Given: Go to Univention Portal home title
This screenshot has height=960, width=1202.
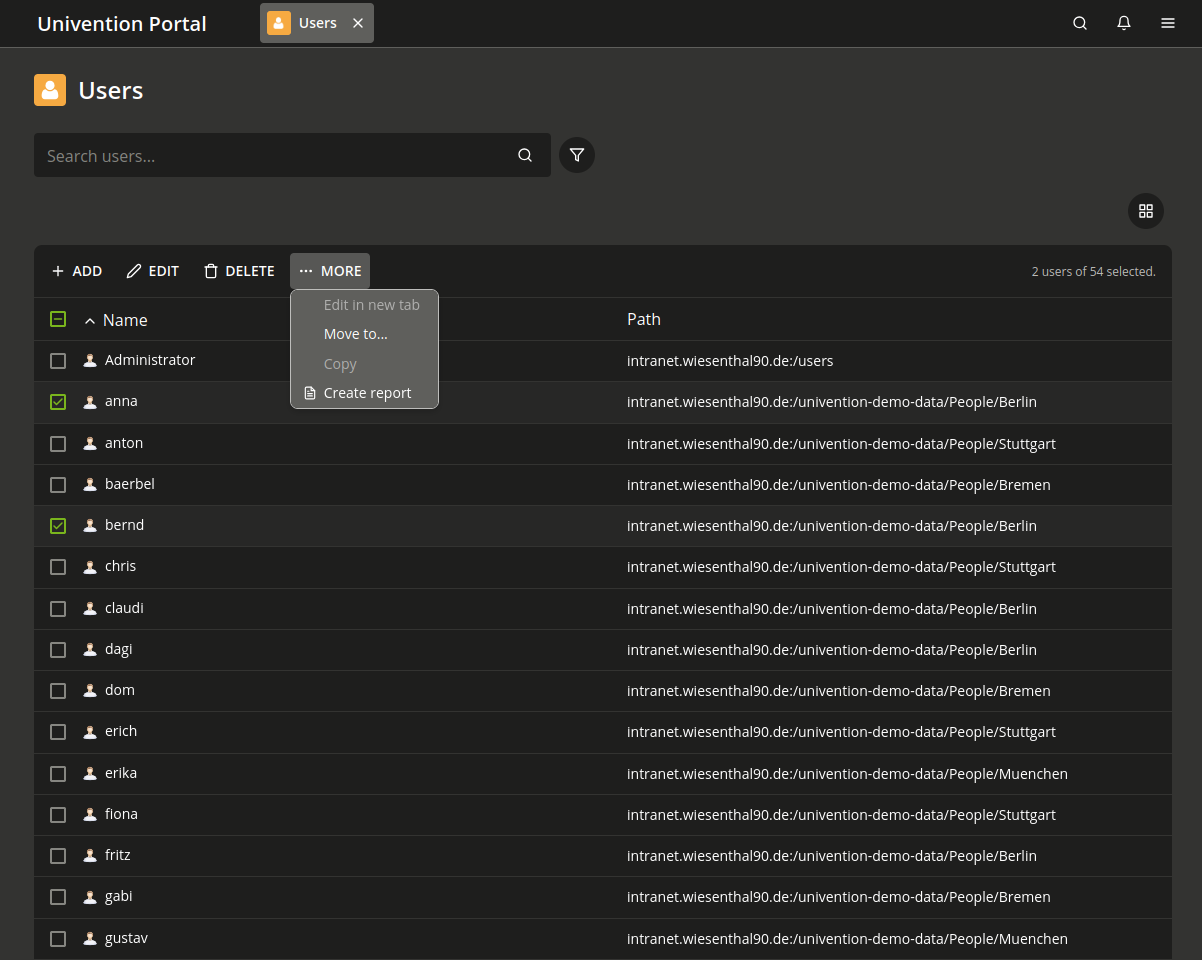Looking at the screenshot, I should 122,23.
